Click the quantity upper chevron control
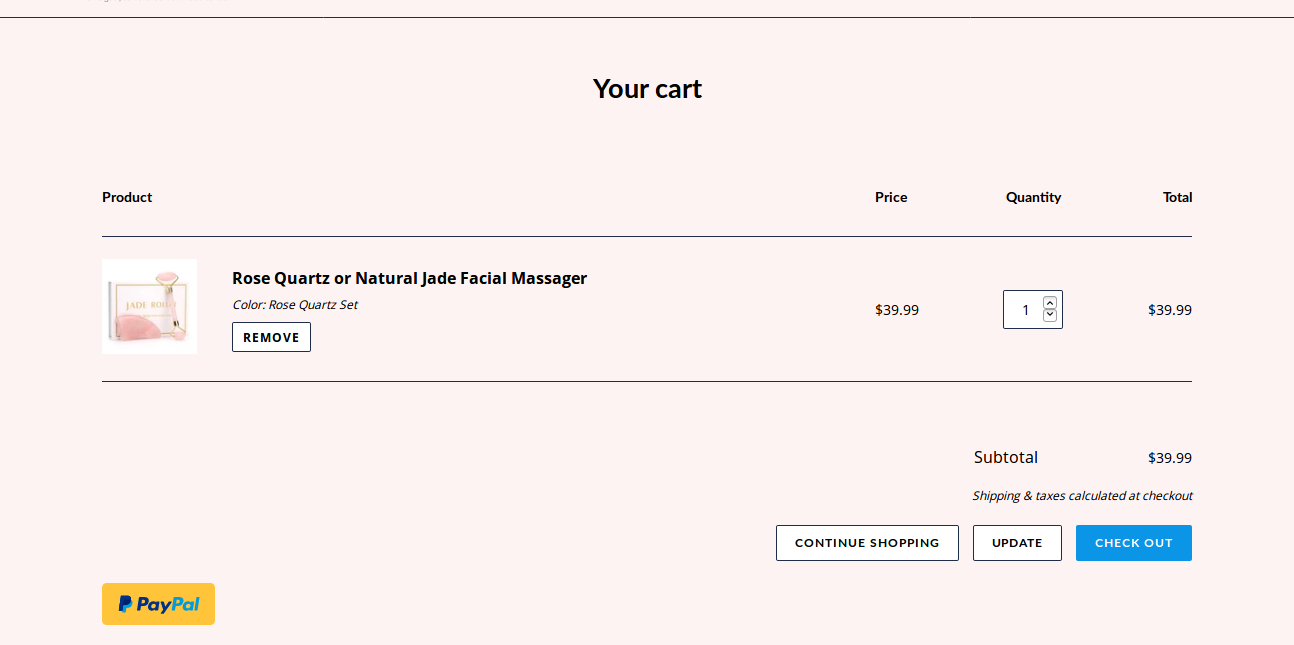The height and width of the screenshot is (645, 1294). coord(1049,301)
